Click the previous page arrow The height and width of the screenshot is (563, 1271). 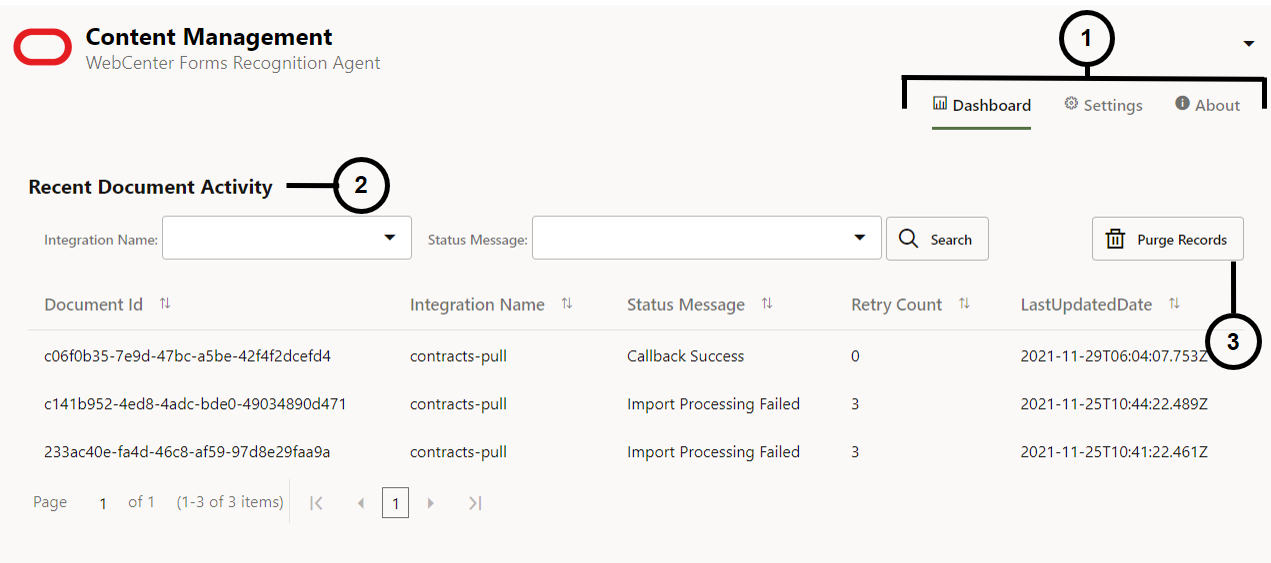pyautogui.click(x=361, y=503)
